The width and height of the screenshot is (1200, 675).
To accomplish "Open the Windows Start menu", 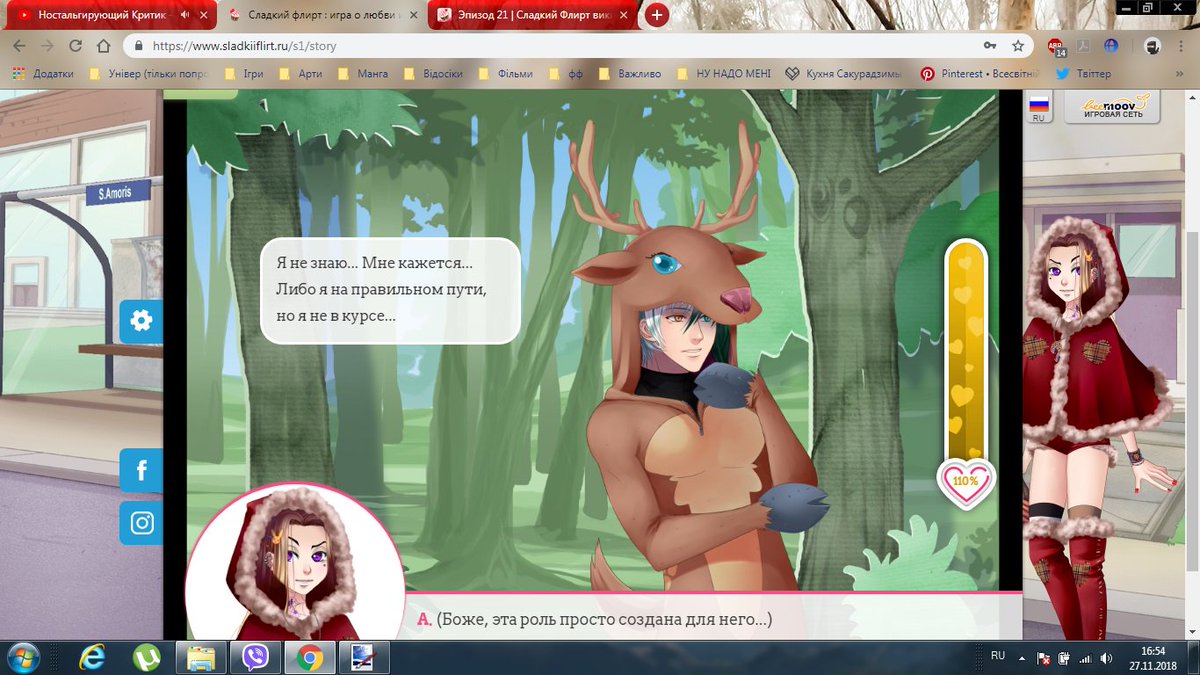I will [22, 657].
